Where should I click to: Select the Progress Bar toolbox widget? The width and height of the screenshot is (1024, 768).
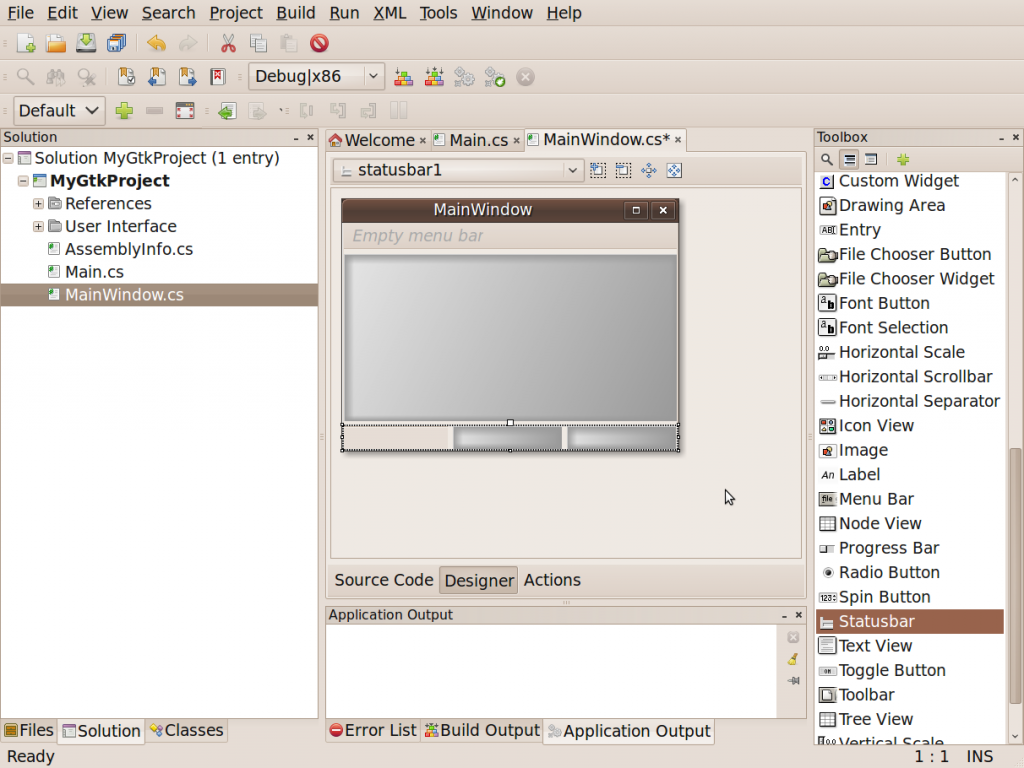point(910,548)
